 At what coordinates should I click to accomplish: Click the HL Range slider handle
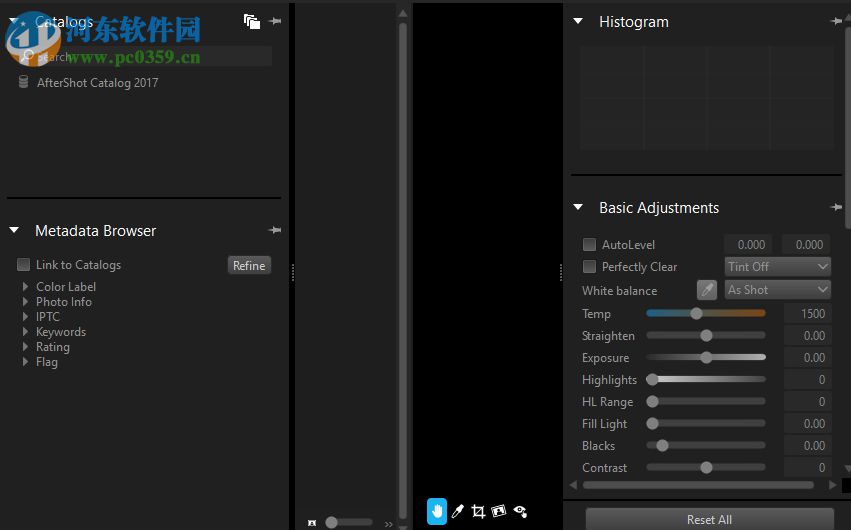click(x=652, y=401)
